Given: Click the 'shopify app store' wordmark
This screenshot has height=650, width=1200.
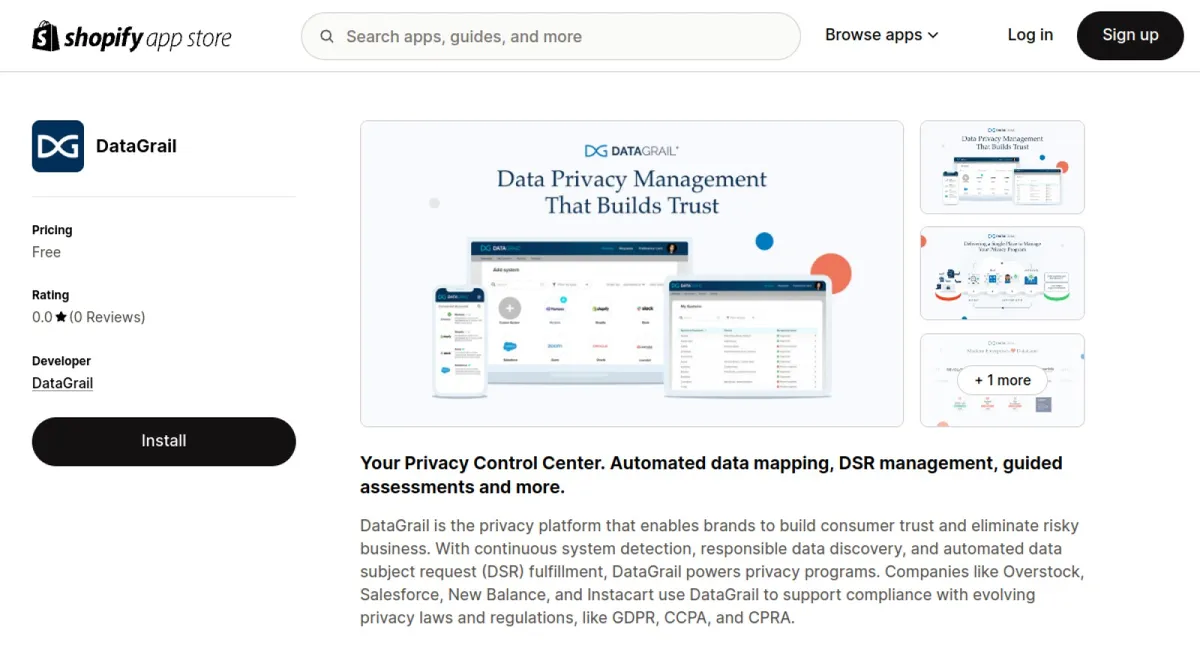Looking at the screenshot, I should (147, 36).
